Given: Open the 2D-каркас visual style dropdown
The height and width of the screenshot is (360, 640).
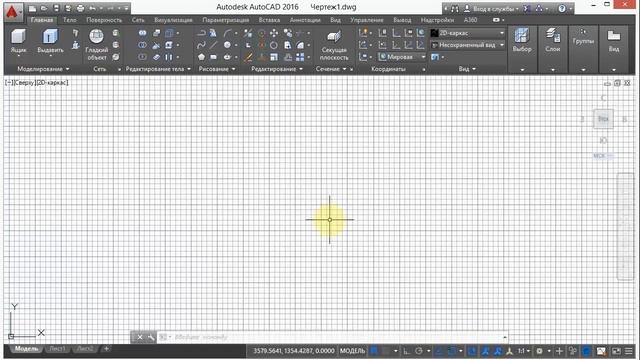Looking at the screenshot, I should [468, 33].
